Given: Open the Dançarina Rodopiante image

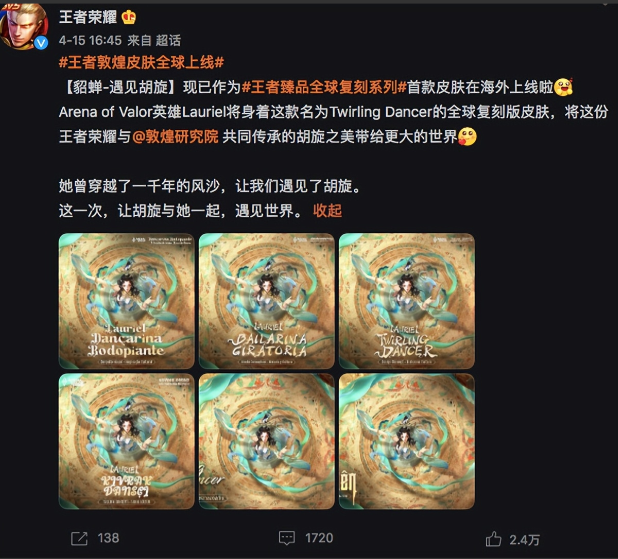Looking at the screenshot, I should click(x=127, y=301).
